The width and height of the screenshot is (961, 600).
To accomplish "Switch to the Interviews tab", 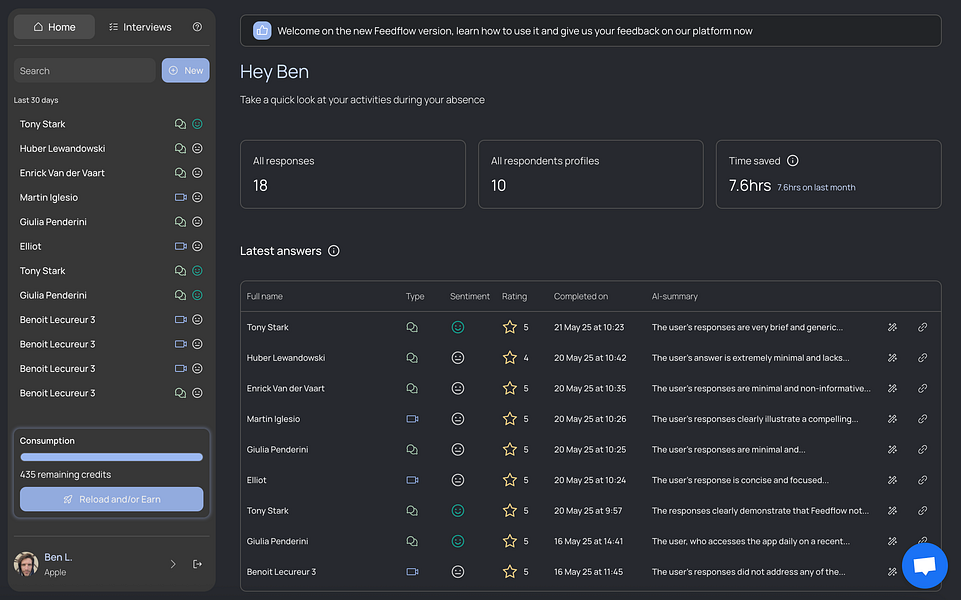I will pyautogui.click(x=140, y=27).
